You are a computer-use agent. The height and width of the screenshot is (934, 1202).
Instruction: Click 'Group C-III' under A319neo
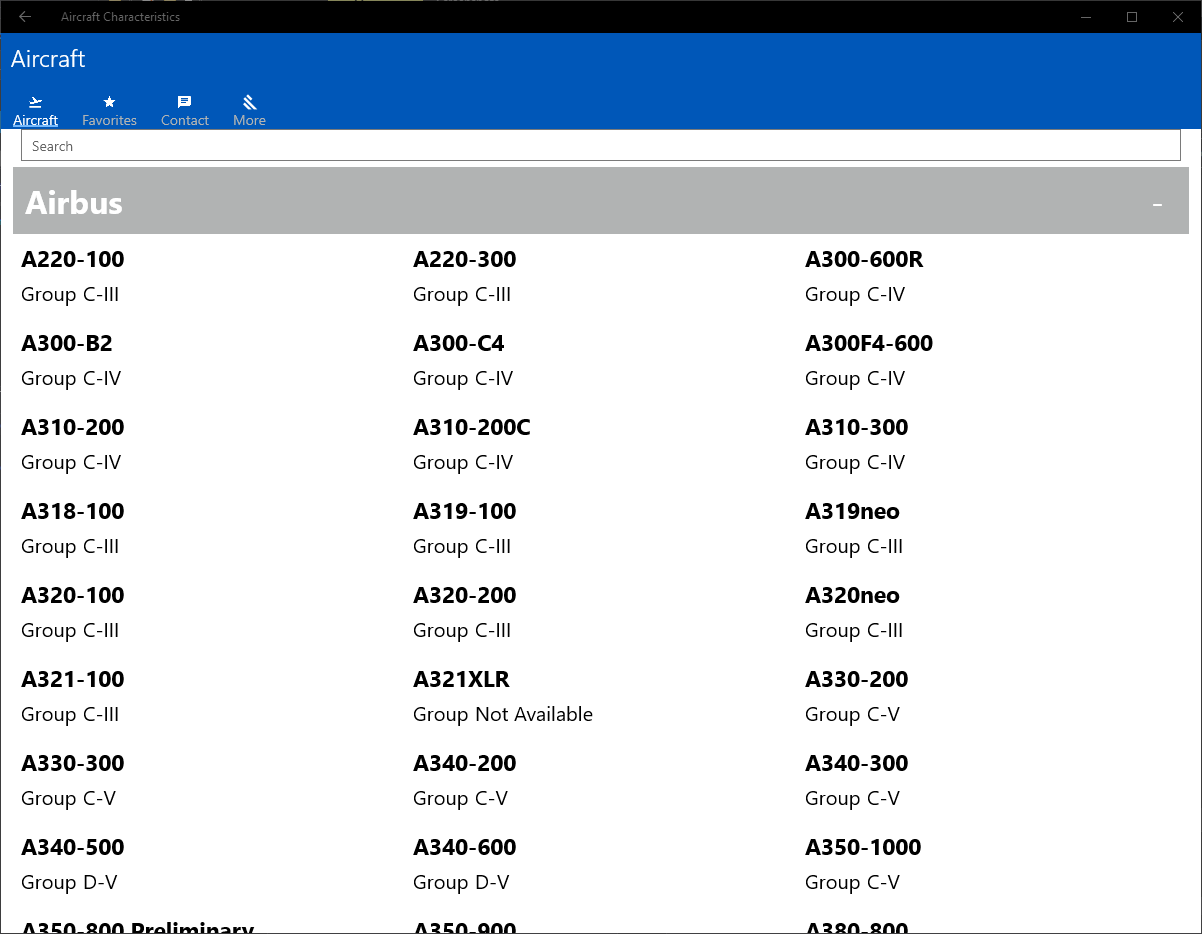pos(854,547)
